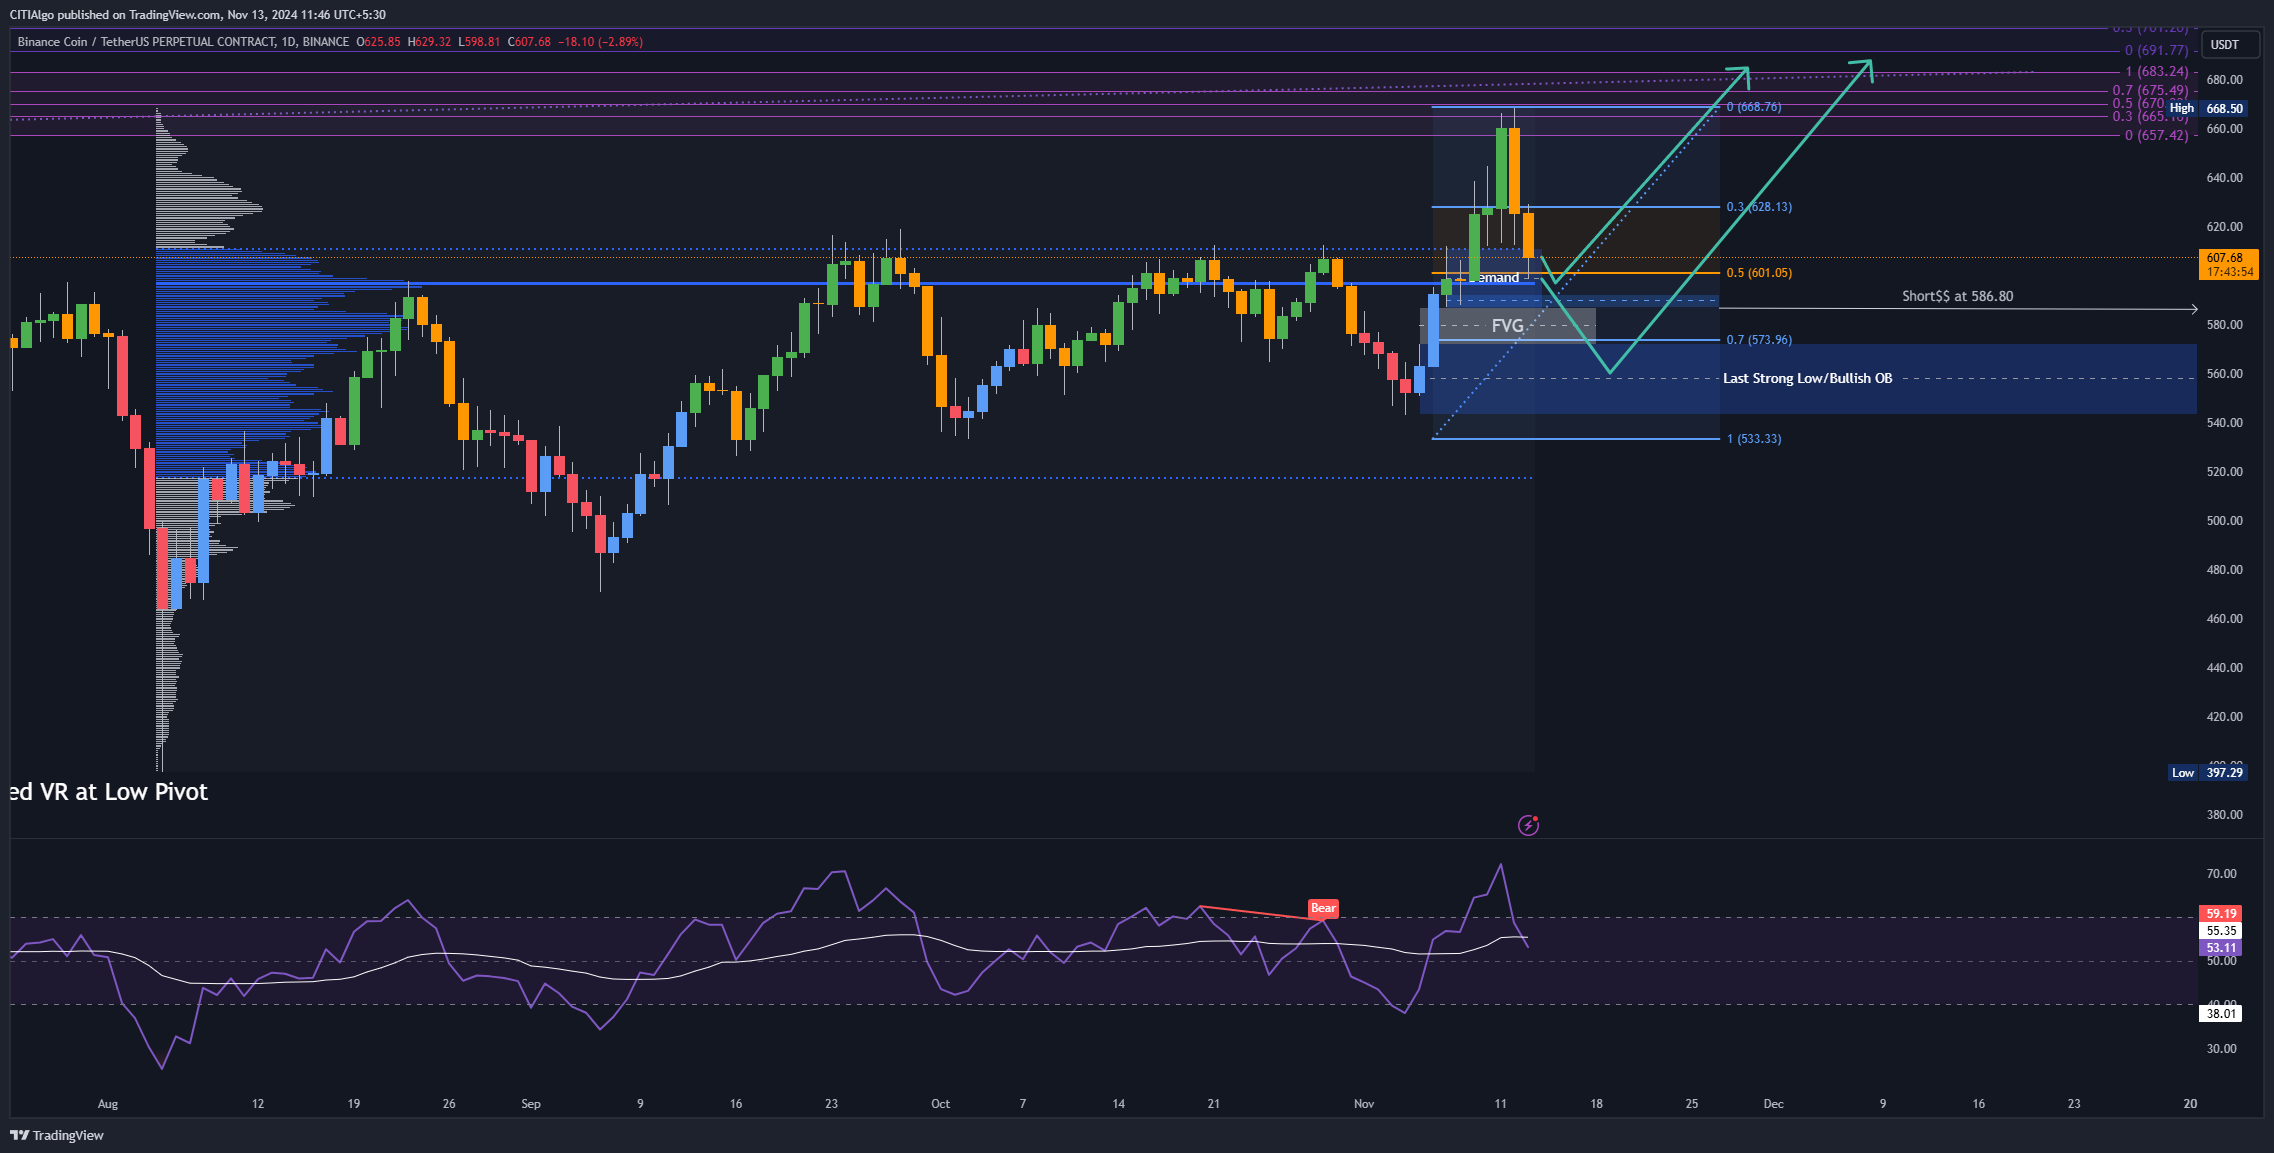Select the FVG zone label
The height and width of the screenshot is (1153, 2274).
coord(1507,326)
